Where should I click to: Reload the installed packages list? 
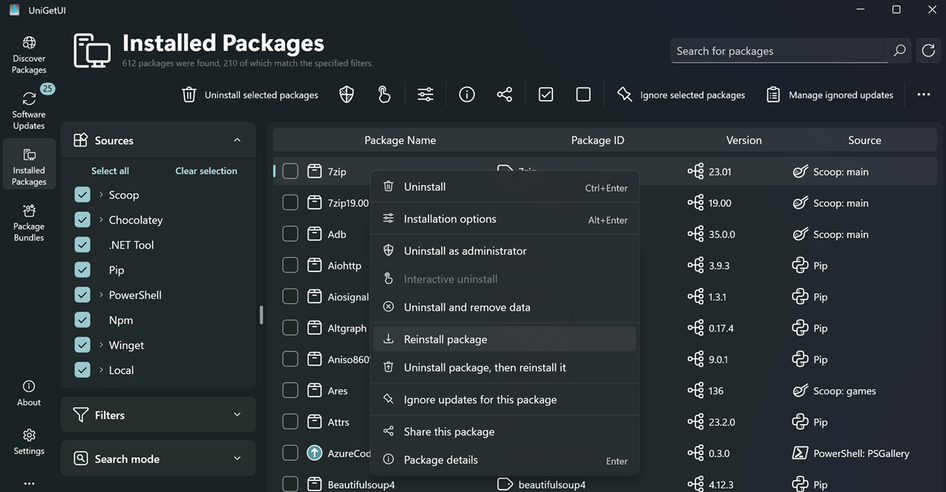929,51
